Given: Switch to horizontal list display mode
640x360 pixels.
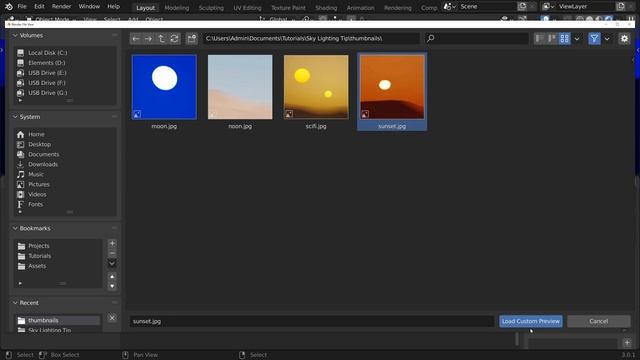Looking at the screenshot, I should pyautogui.click(x=552, y=38).
